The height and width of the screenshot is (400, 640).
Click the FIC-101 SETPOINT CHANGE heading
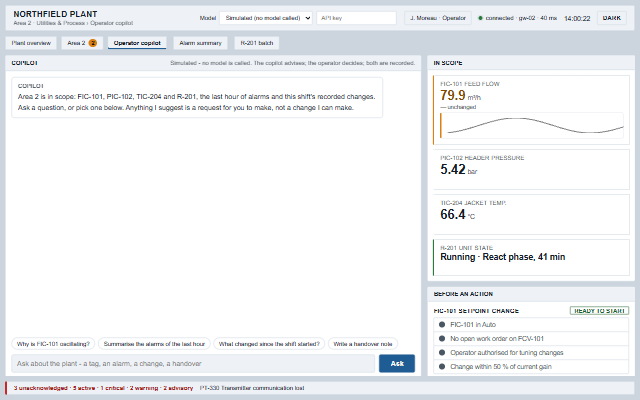click(476, 311)
